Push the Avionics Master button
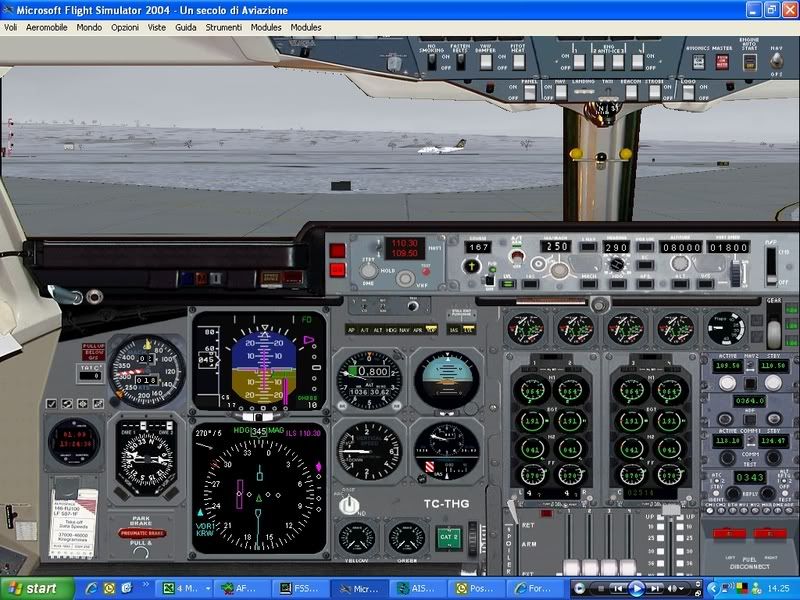800x600 pixels. click(x=698, y=62)
